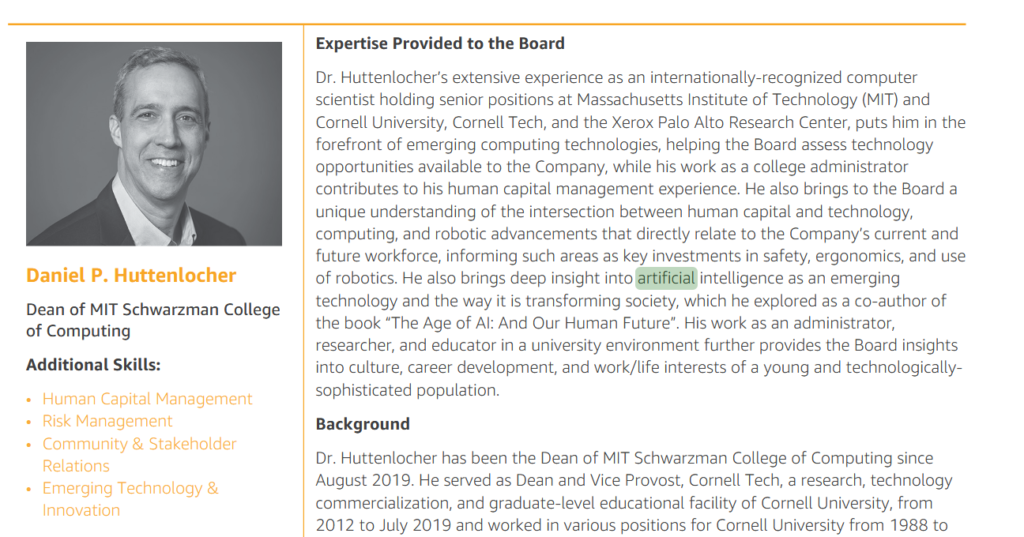Click 'Xerox Palo Alto Research Center' text
This screenshot has width=1024, height=537.
(731, 122)
